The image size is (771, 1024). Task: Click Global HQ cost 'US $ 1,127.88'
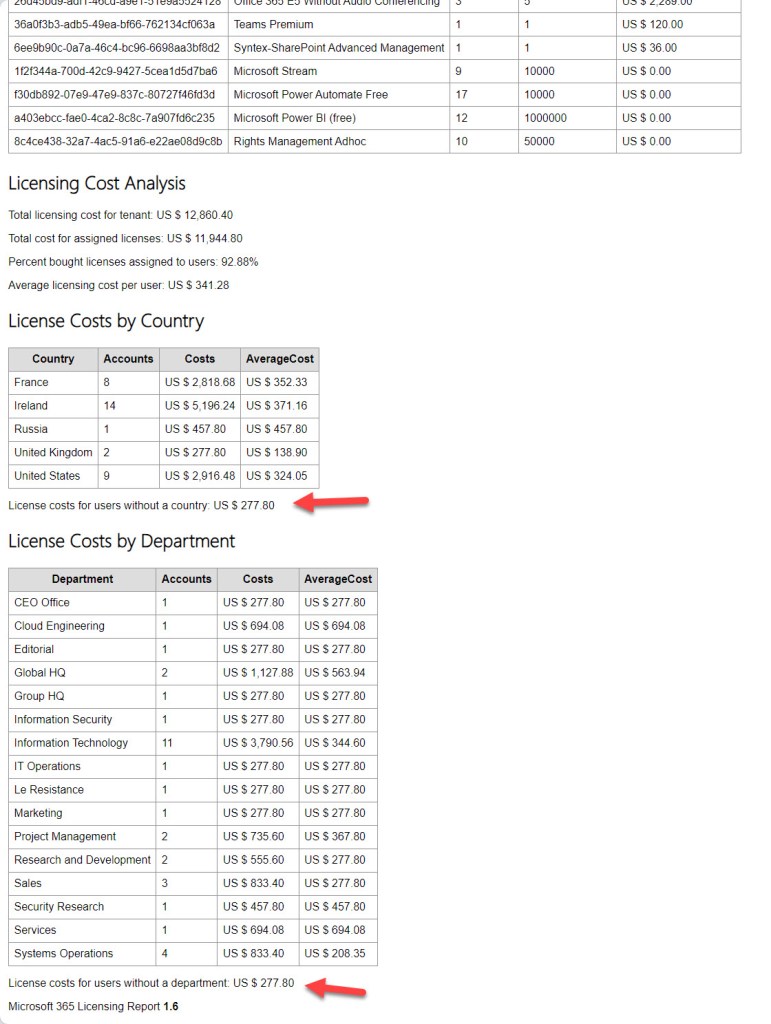(258, 673)
